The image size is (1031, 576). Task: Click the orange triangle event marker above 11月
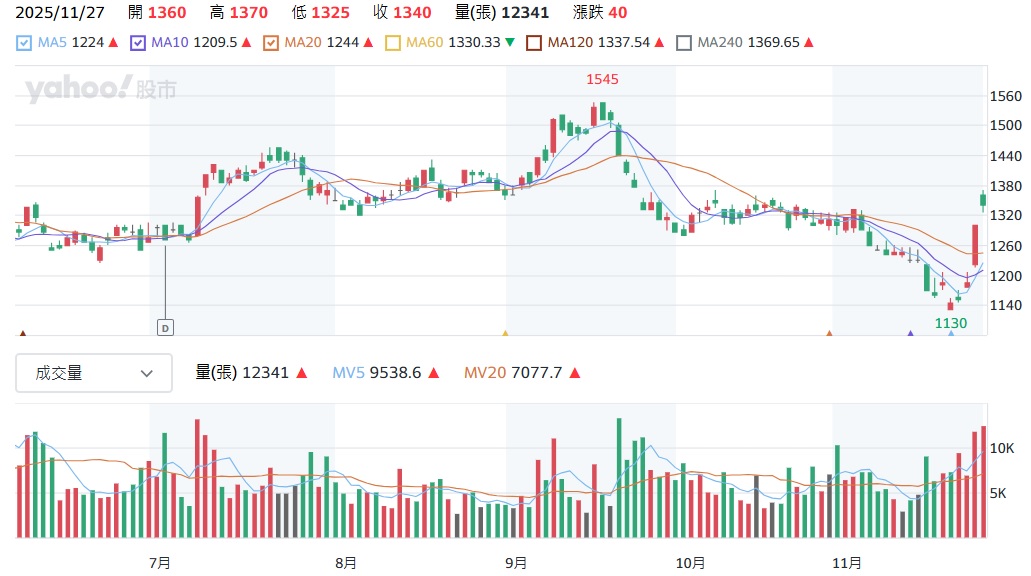point(829,333)
